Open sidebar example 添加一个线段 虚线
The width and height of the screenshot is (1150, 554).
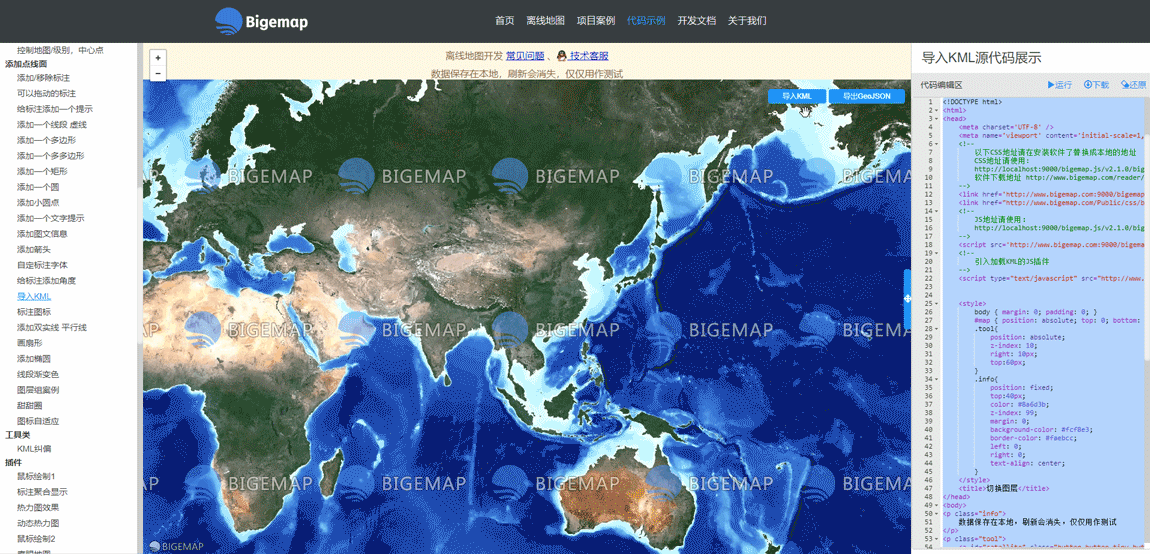click(x=52, y=124)
